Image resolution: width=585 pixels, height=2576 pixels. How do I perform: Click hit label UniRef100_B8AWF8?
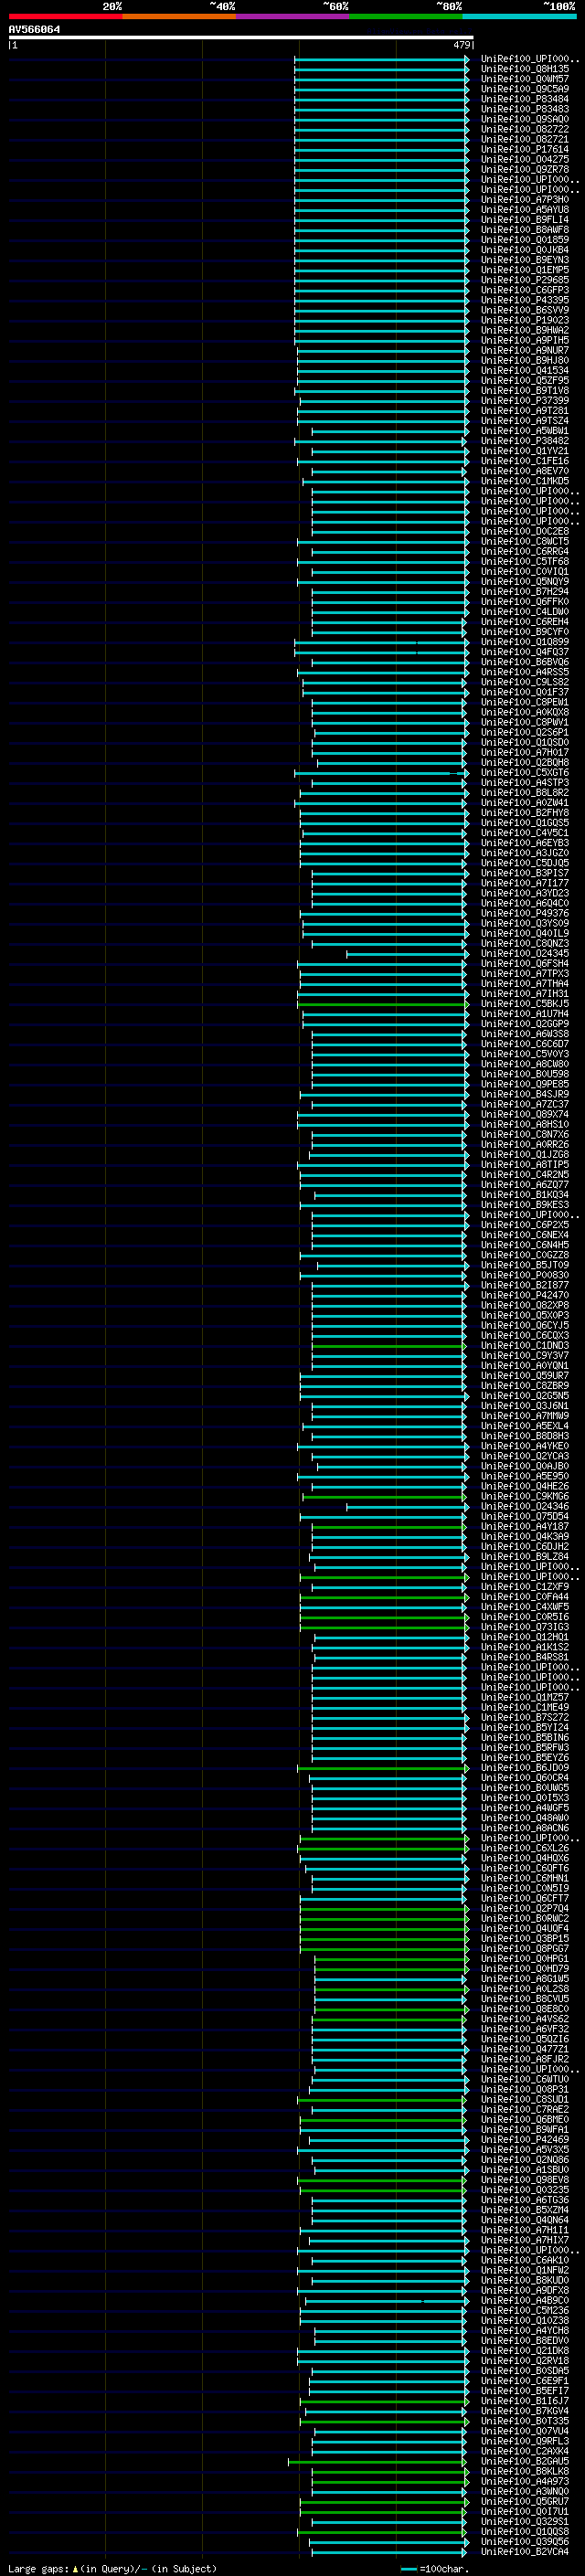(525, 230)
